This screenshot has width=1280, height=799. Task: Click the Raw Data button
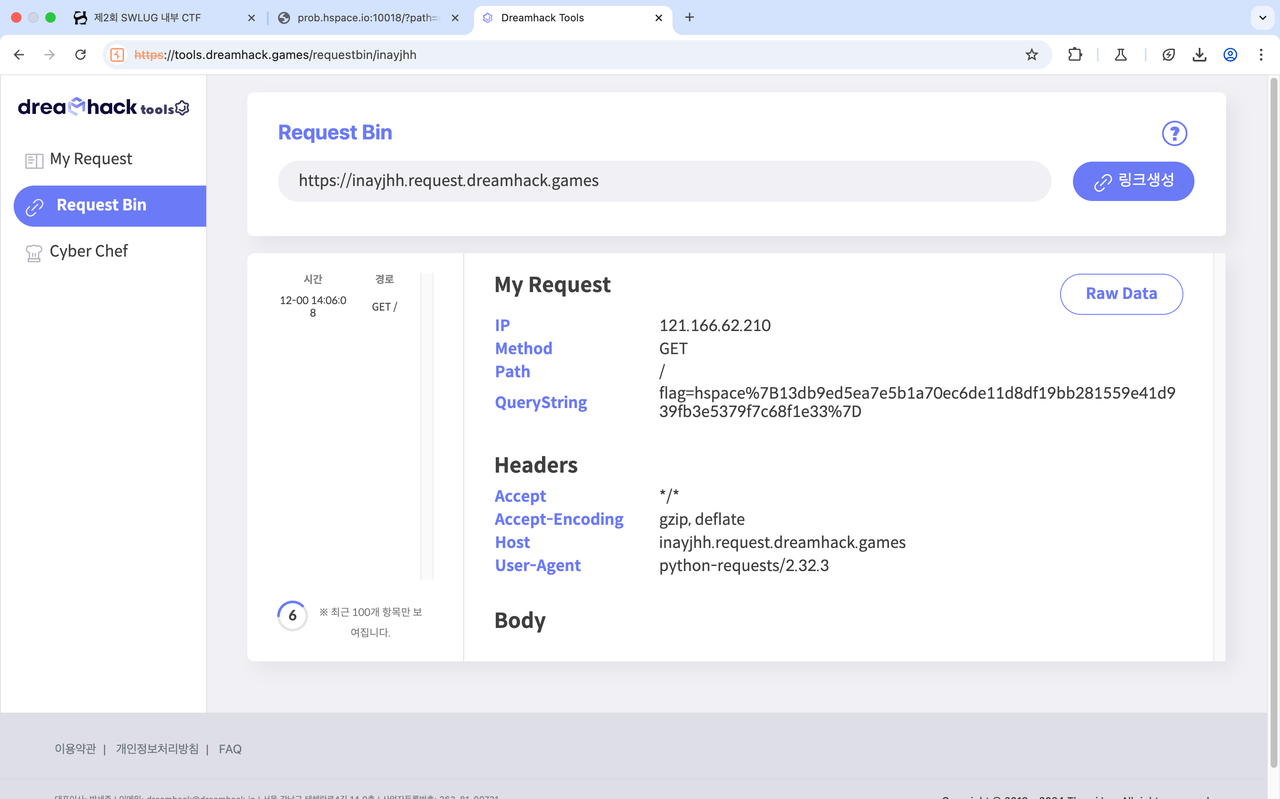pyautogui.click(x=1121, y=294)
